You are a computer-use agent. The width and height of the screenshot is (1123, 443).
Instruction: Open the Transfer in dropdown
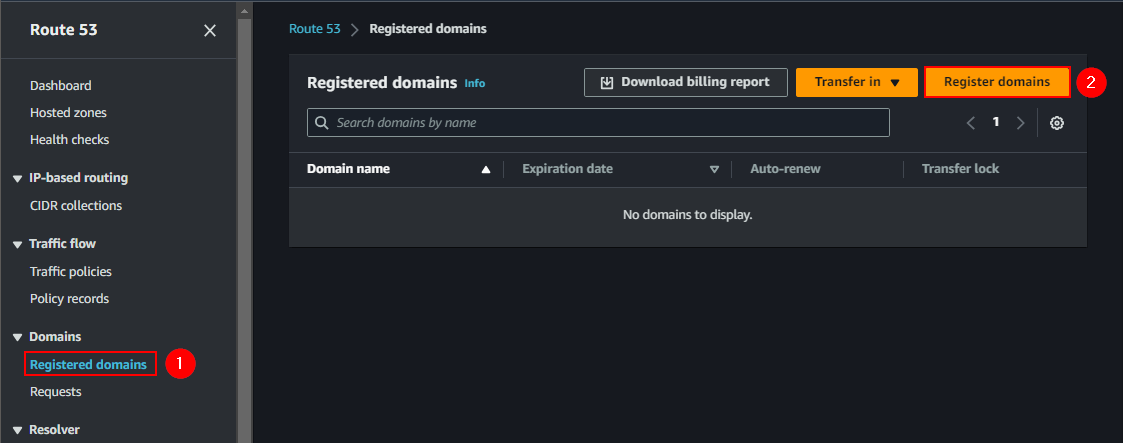click(856, 82)
